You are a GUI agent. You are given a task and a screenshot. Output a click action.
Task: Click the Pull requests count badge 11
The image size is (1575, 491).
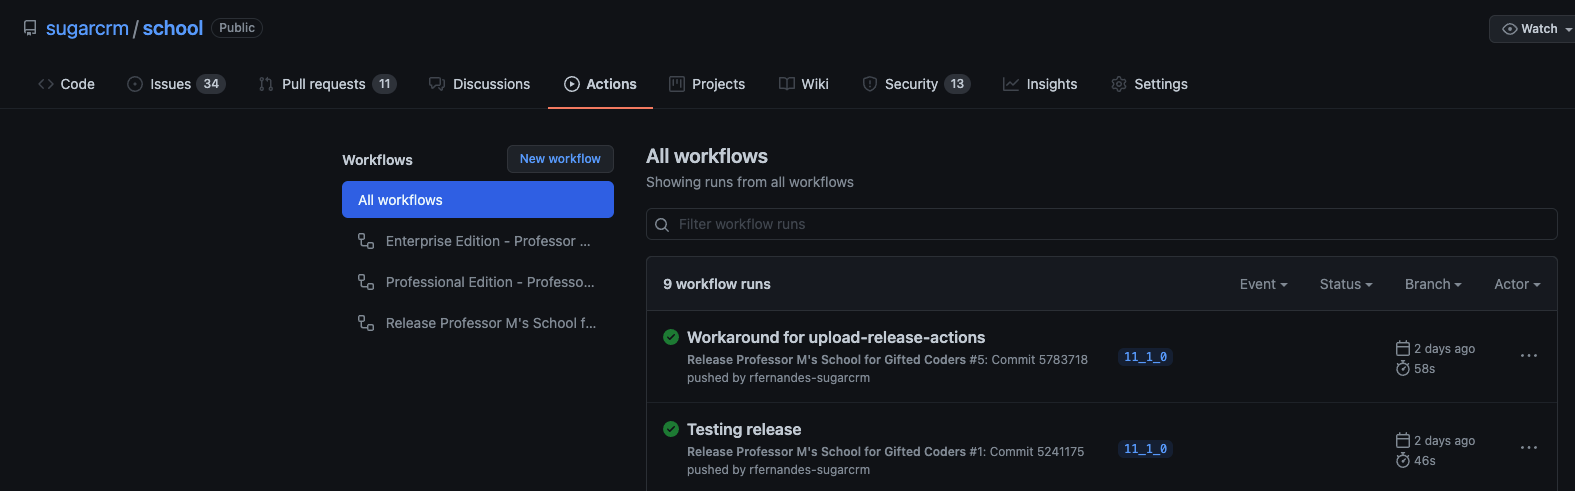[384, 84]
